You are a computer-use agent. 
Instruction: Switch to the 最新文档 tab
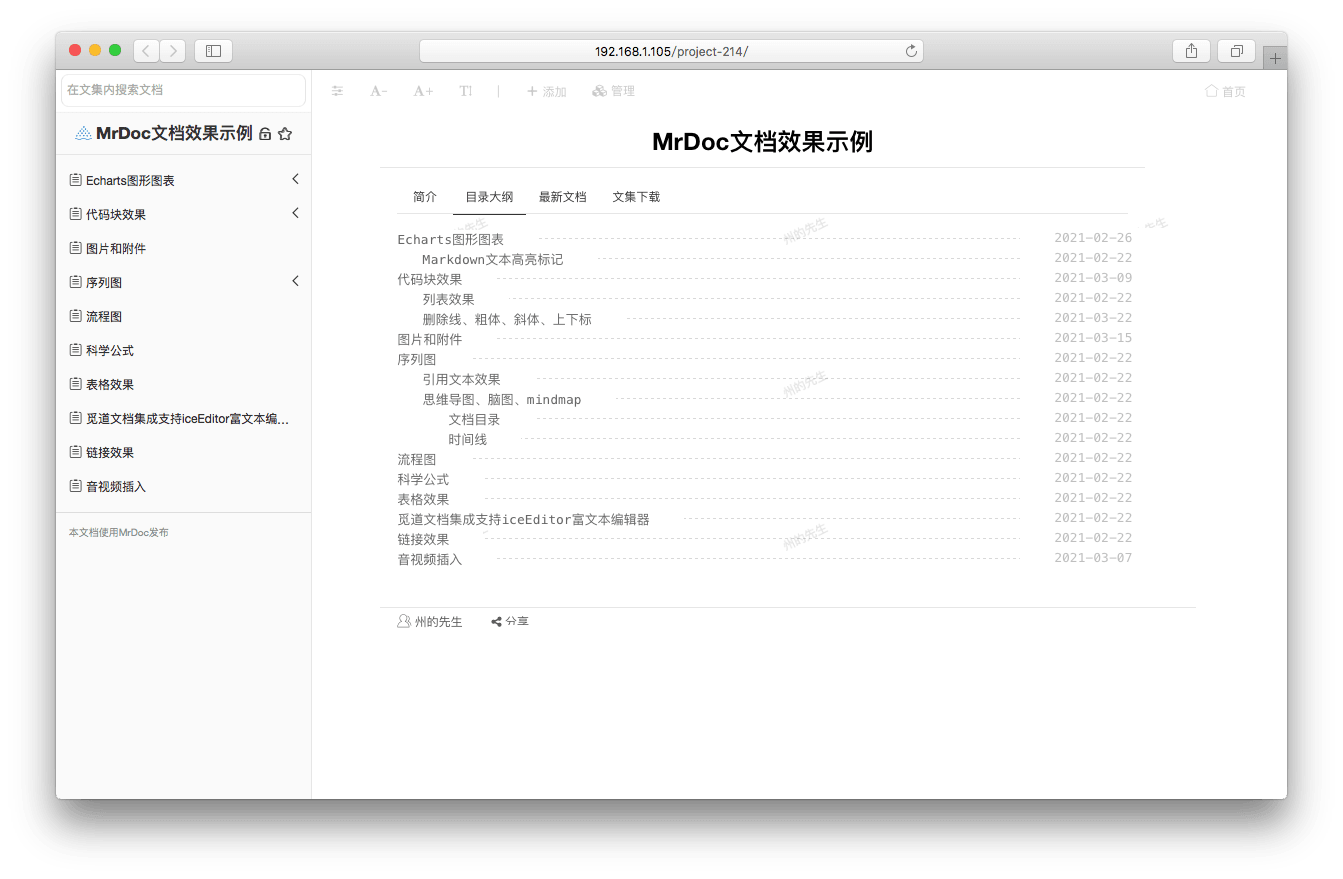pos(563,197)
